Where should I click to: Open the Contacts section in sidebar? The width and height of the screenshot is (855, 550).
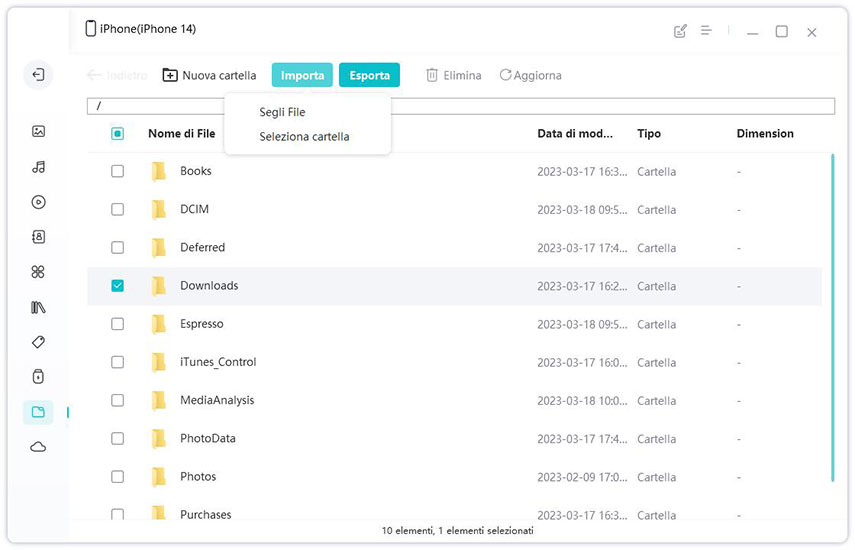(38, 237)
